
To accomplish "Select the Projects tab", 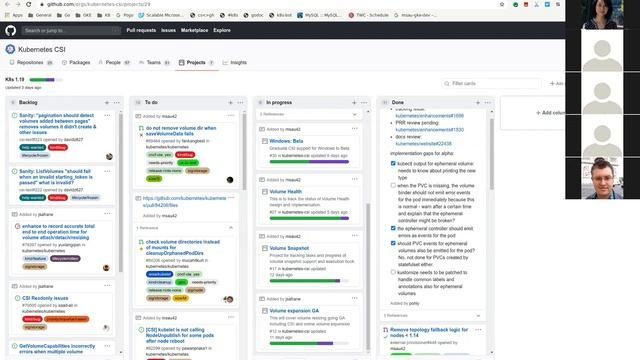I will click(x=196, y=62).
